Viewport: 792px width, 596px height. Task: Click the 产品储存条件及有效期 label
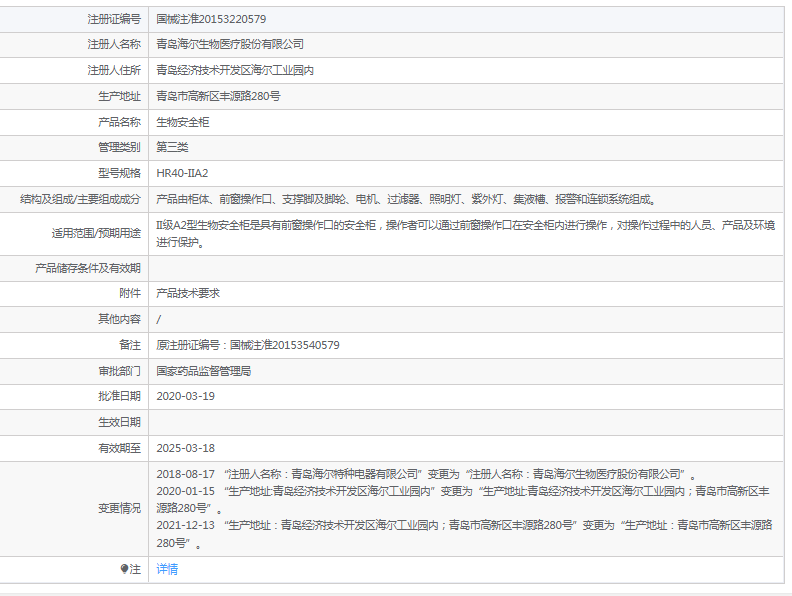[x=88, y=268]
